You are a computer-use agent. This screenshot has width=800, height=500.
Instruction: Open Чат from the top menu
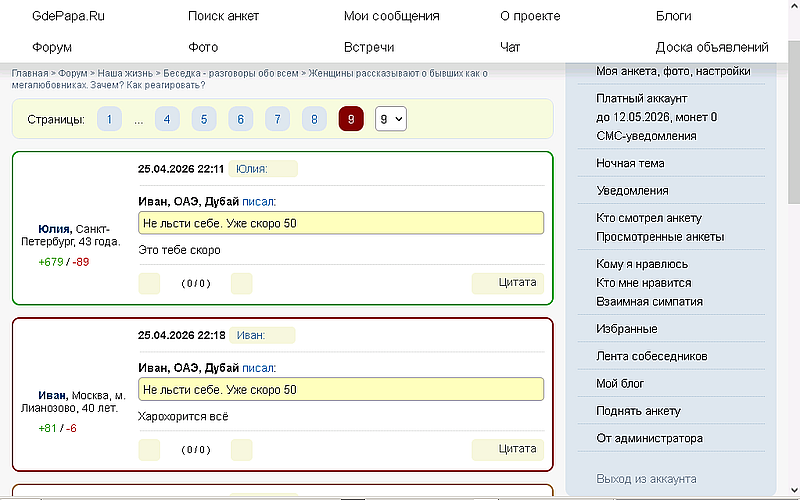click(510, 47)
